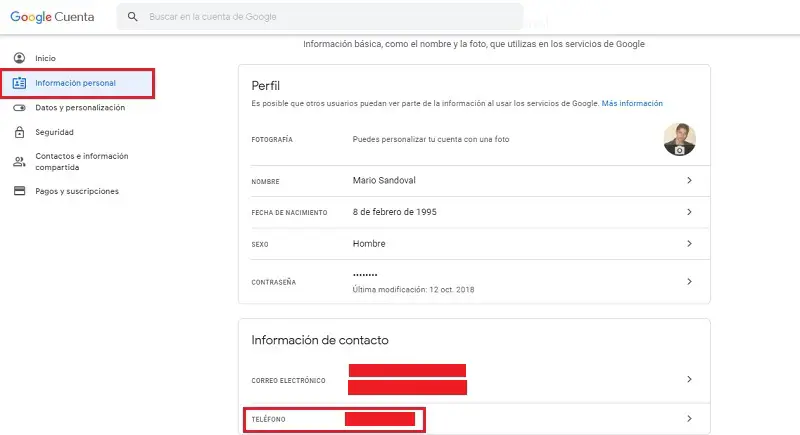Click the search magnifier icon
Screen dimensions: 800x435
(x=133, y=17)
